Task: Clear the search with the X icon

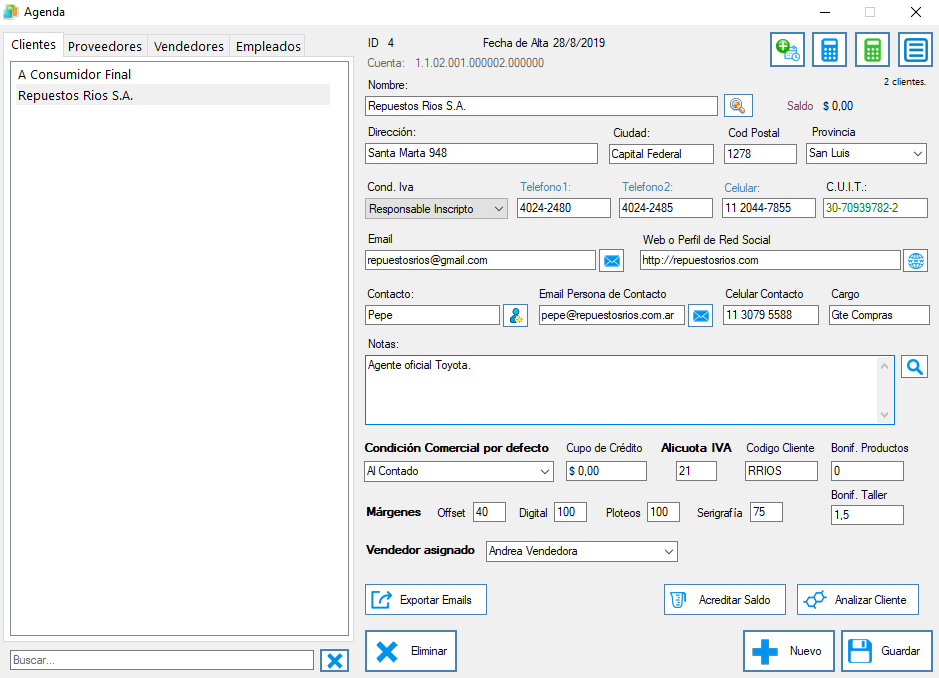Action: pyautogui.click(x=335, y=660)
